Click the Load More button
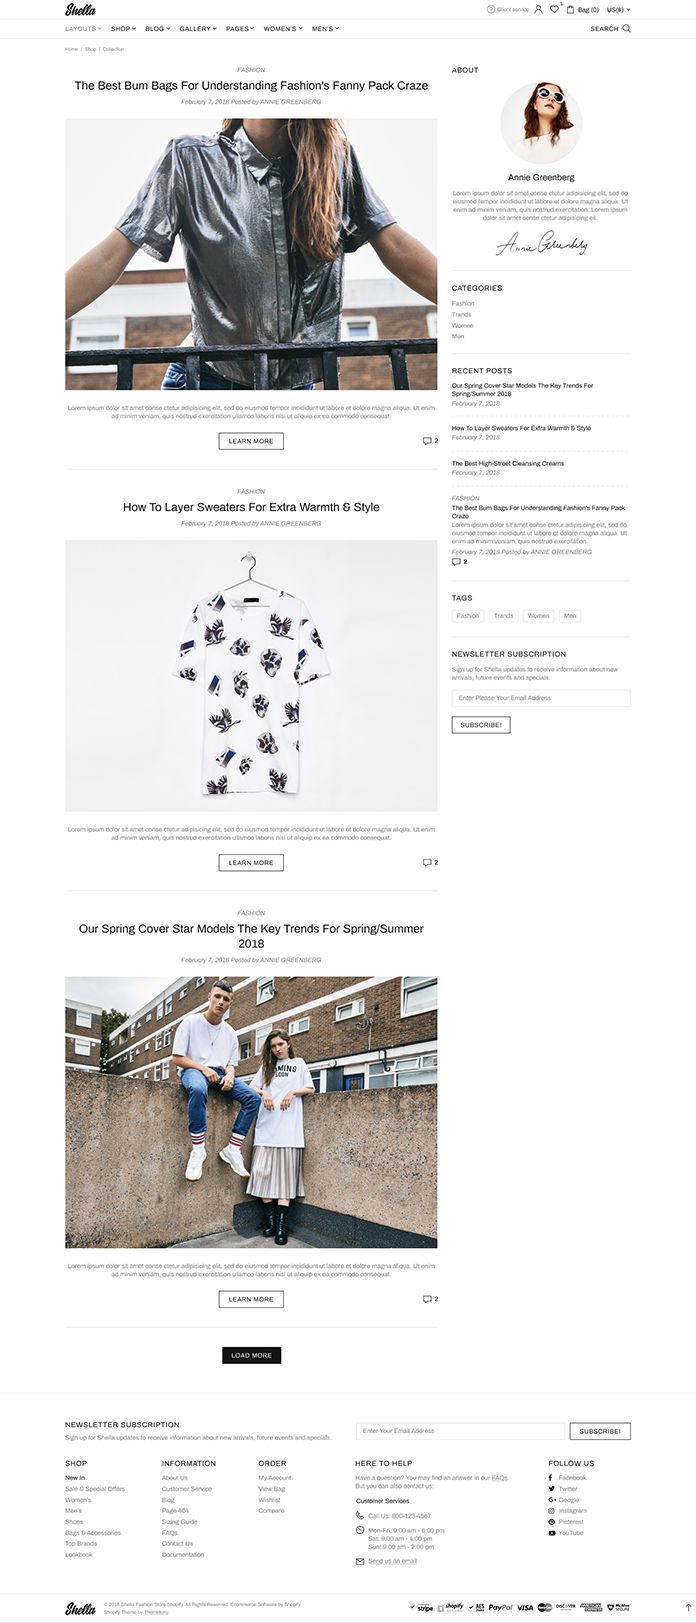 251,1355
